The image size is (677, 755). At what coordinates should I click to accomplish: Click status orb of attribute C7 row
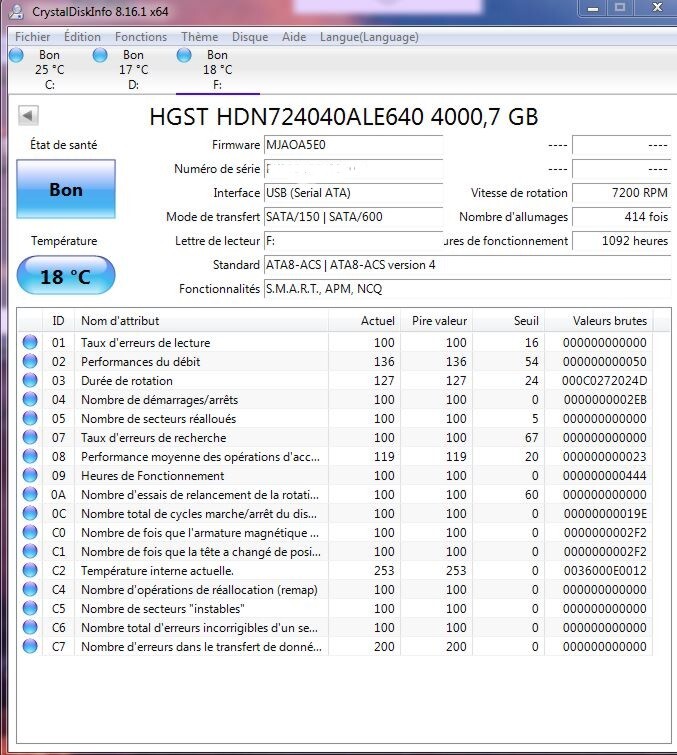pyautogui.click(x=30, y=646)
